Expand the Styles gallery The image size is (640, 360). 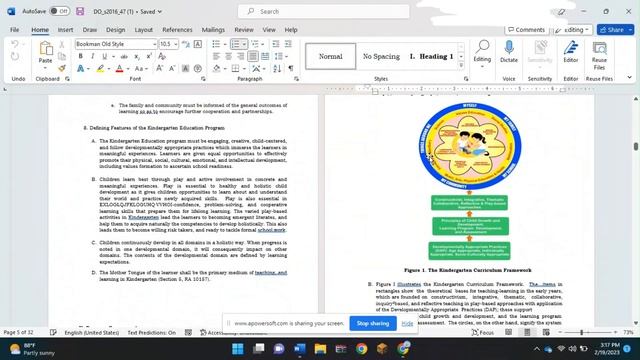point(461,65)
